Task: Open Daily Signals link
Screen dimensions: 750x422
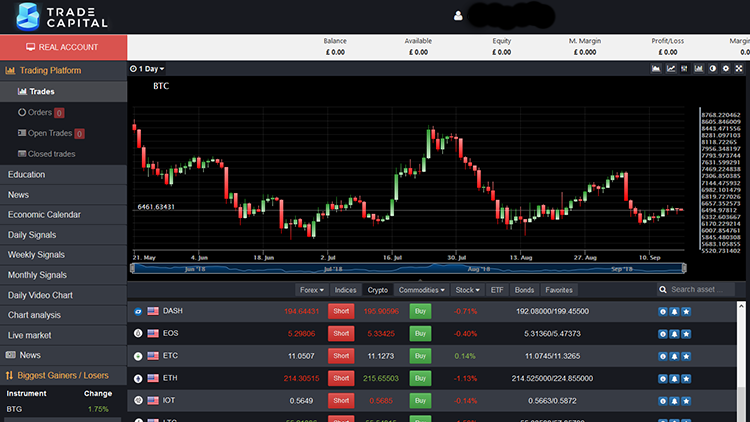Action: (64, 235)
